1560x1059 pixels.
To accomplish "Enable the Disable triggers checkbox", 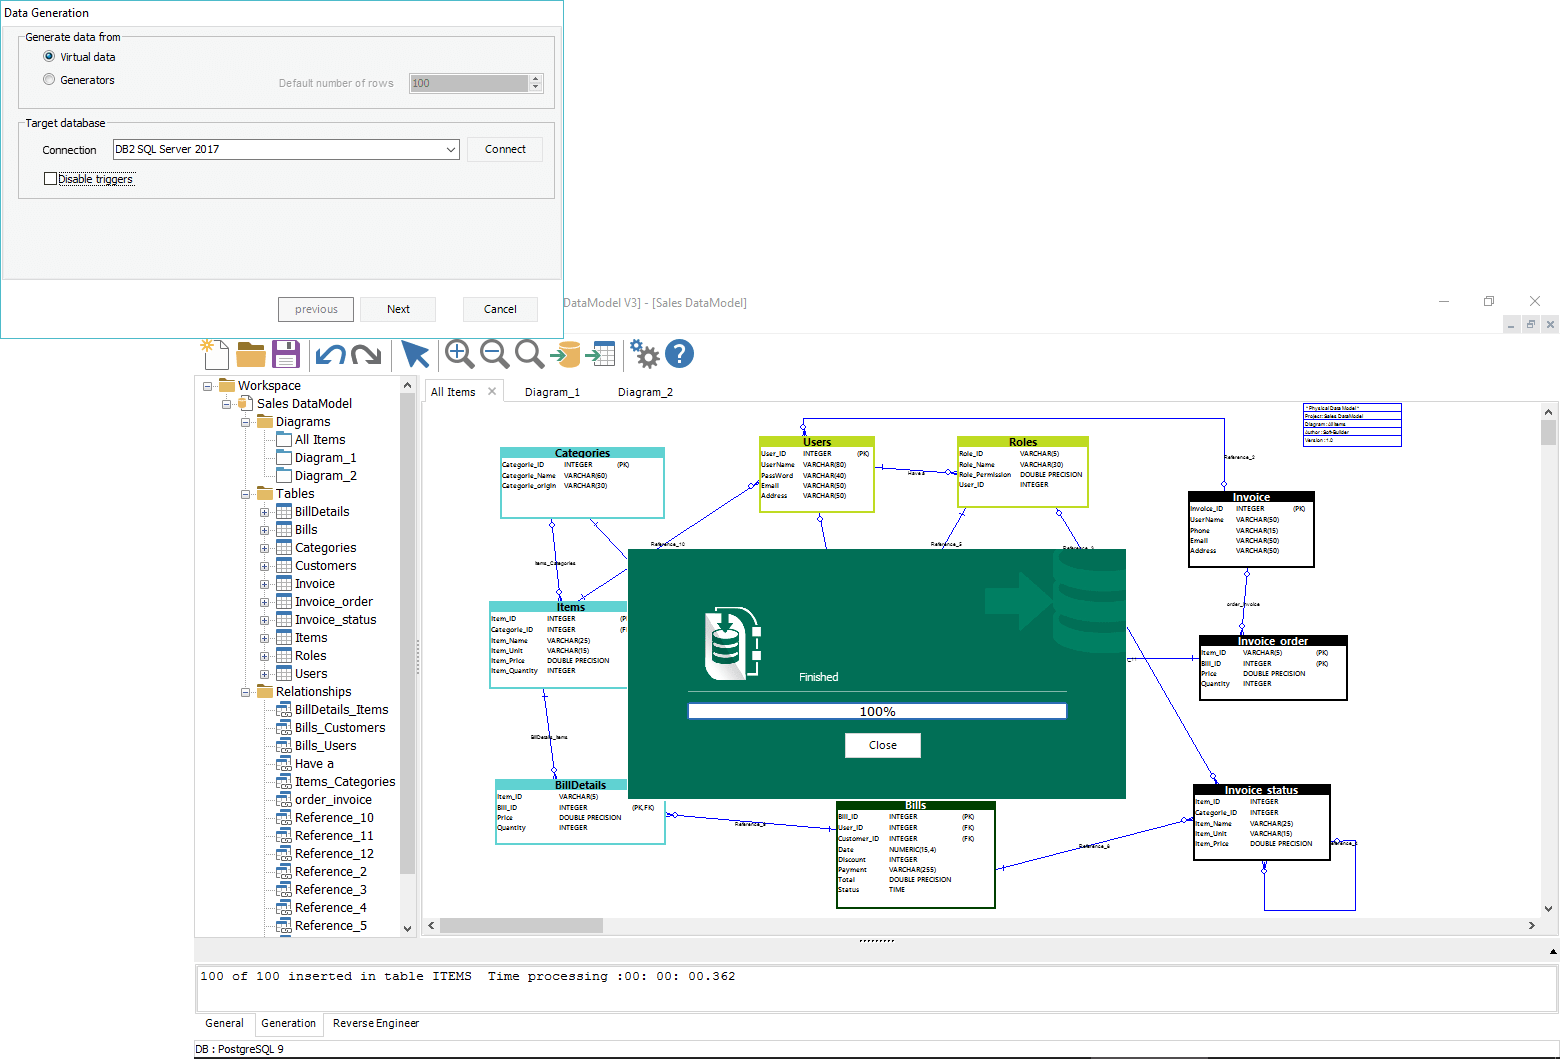I will 50,177.
